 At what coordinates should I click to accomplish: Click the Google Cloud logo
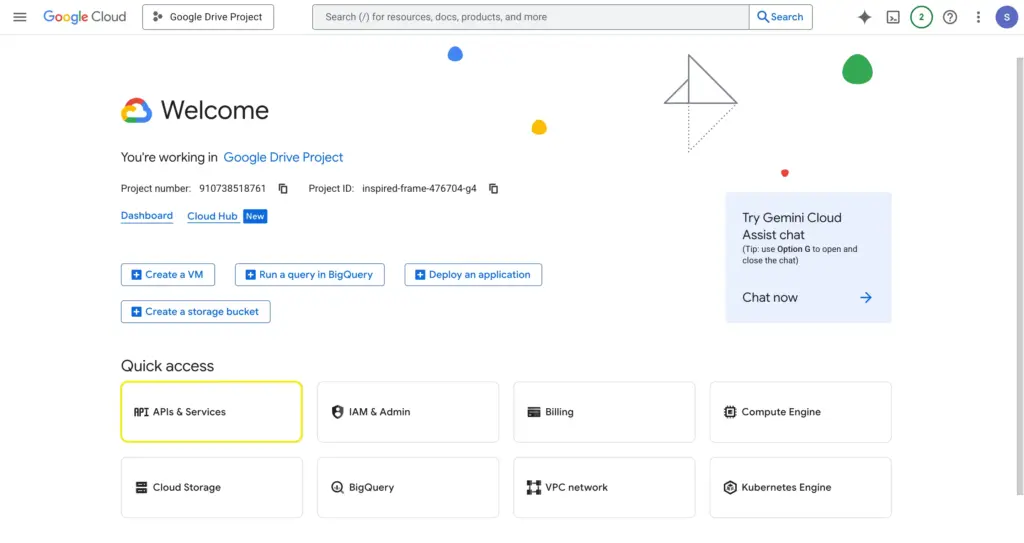[x=84, y=17]
